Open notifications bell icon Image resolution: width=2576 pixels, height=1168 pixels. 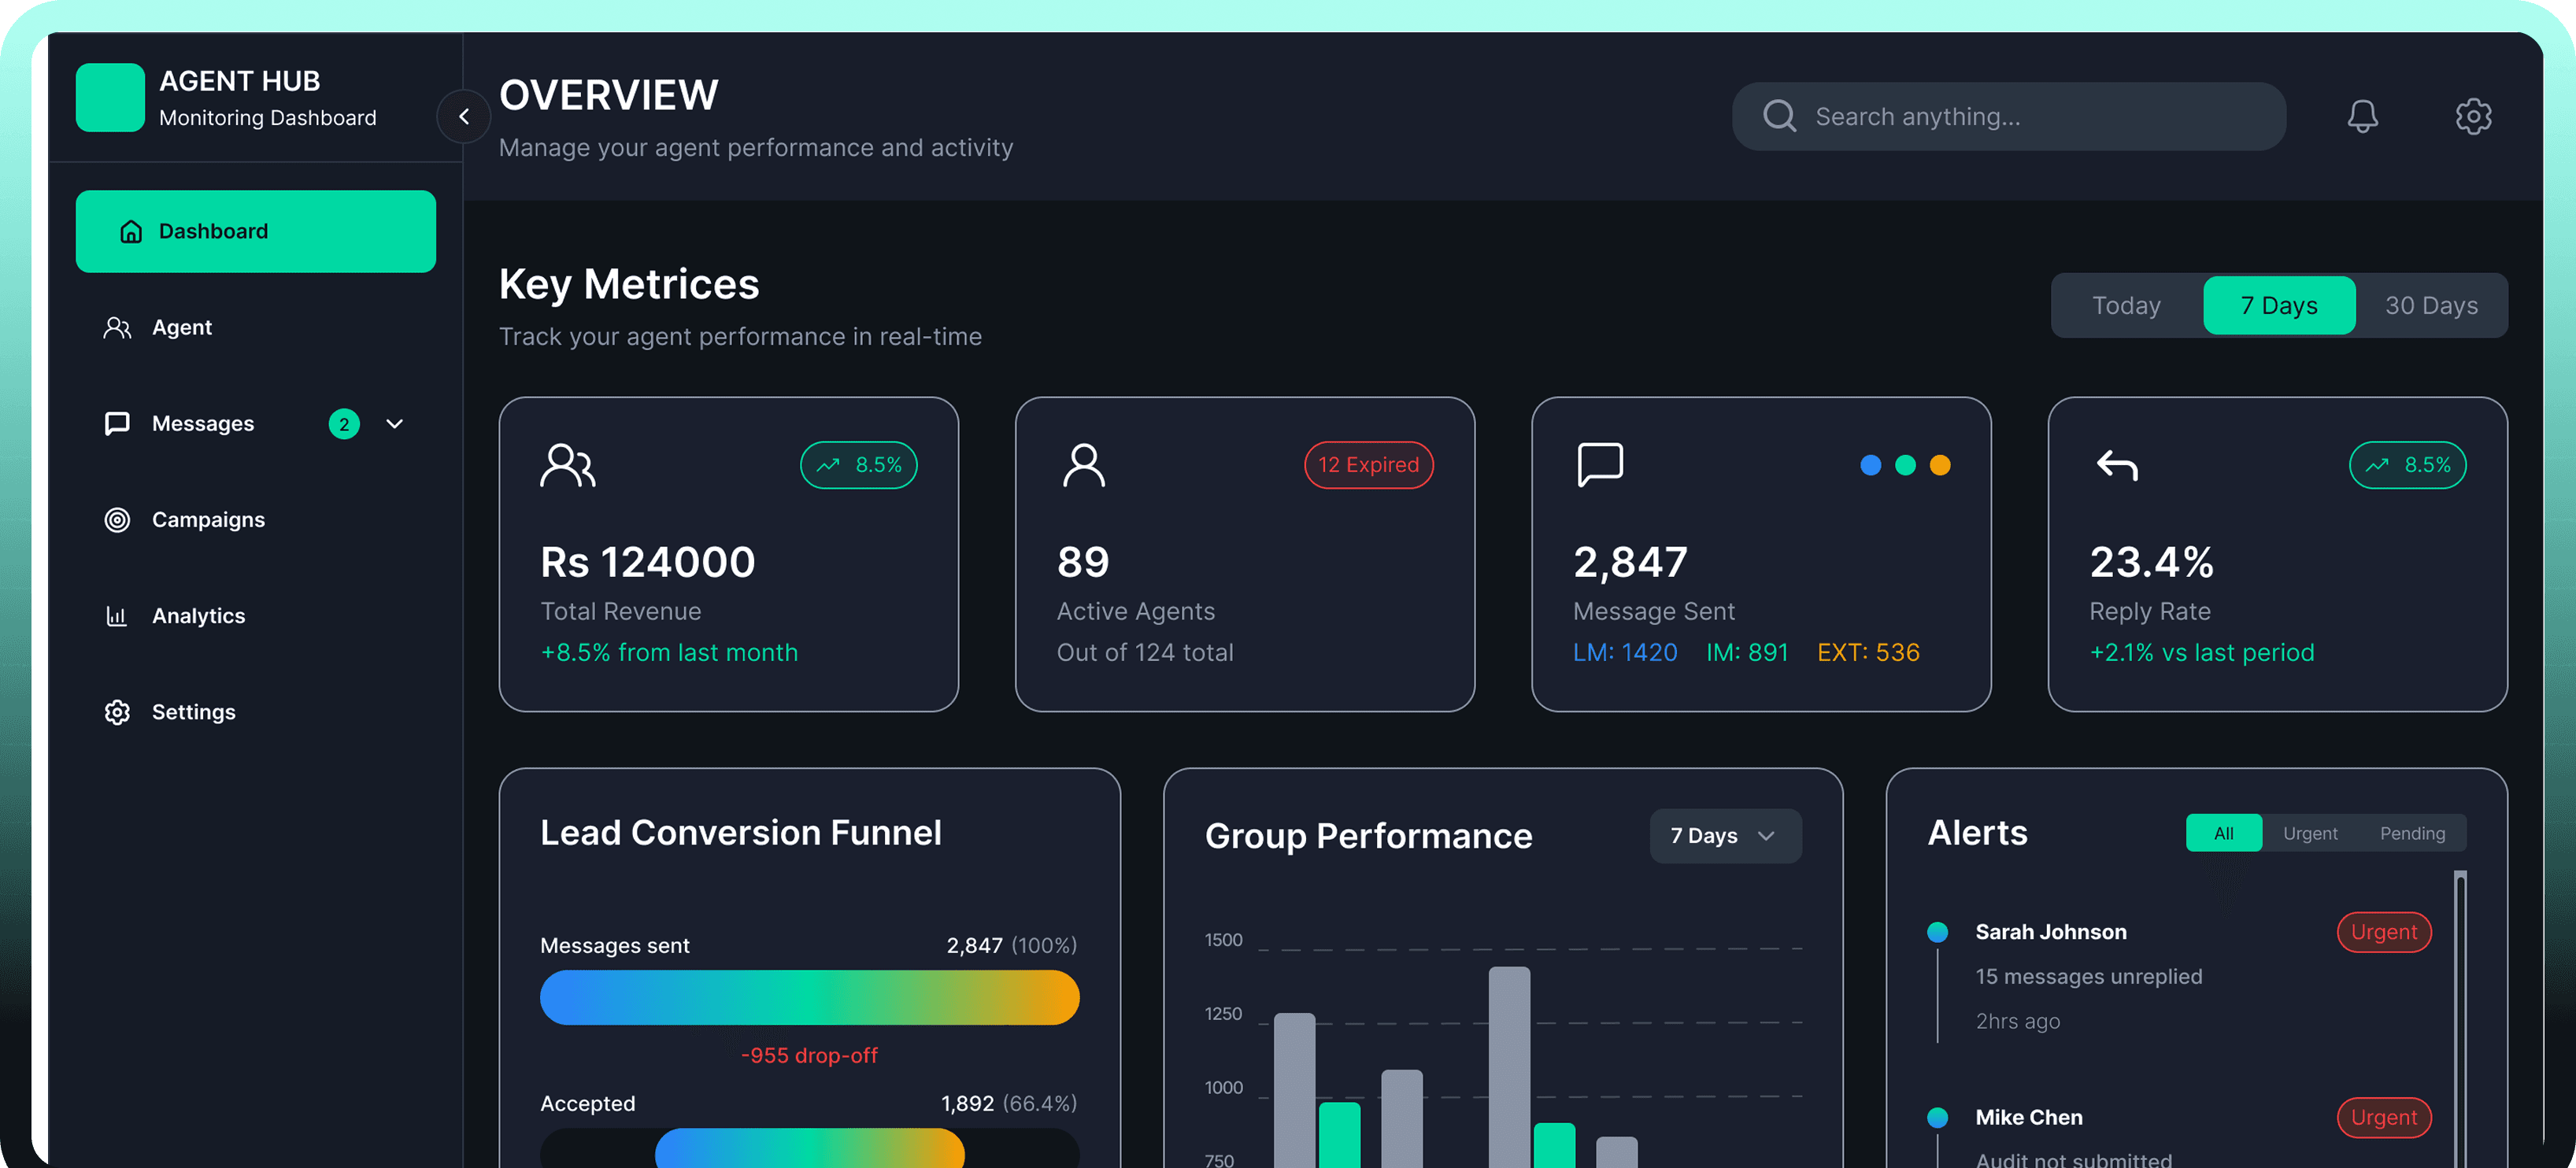[x=2363, y=116]
